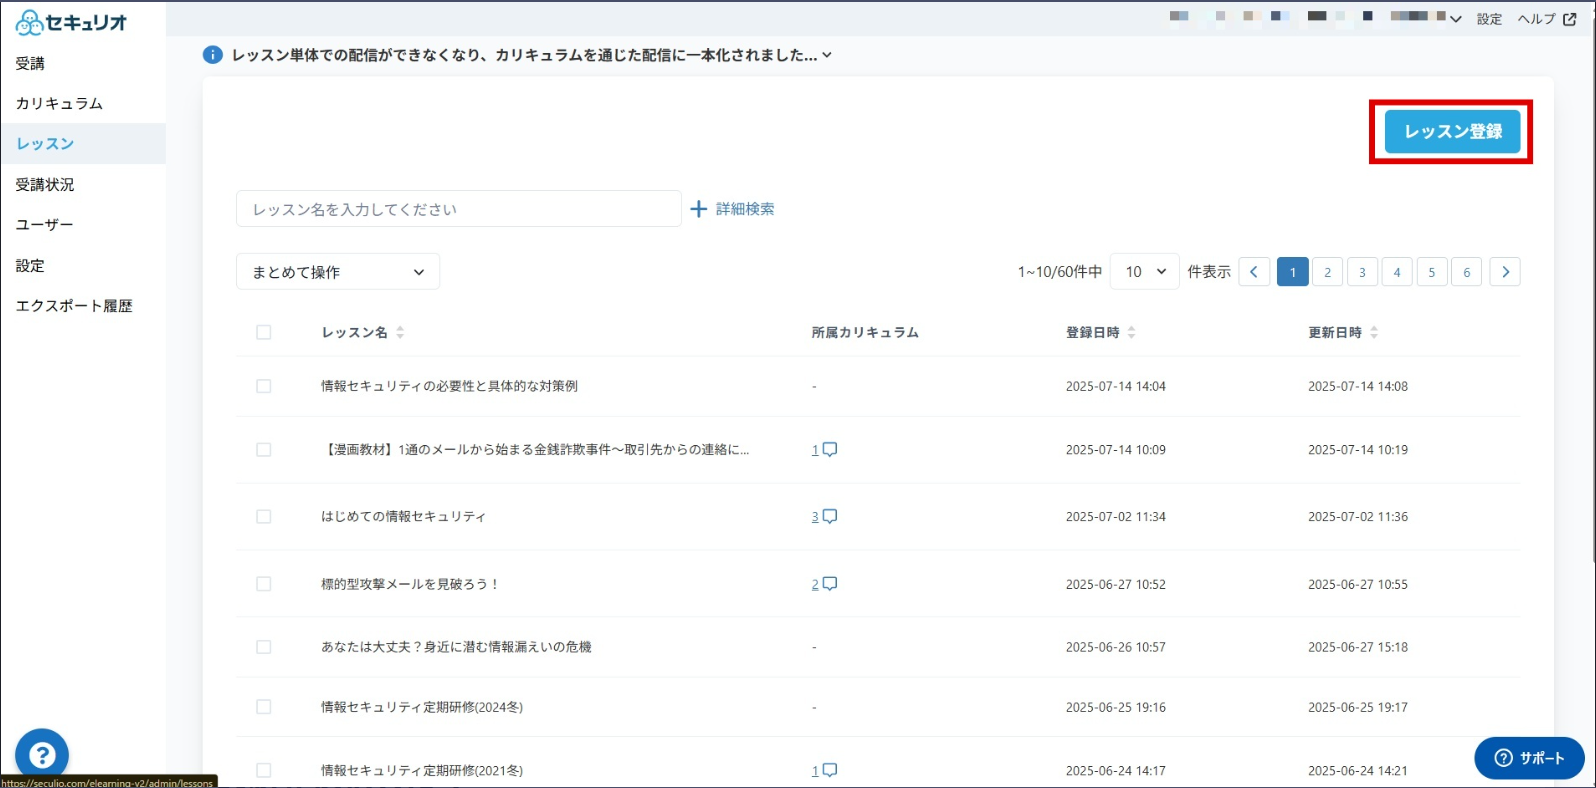Screen dimensions: 1596x788
Task: Open the まとめて操作 dropdown
Action: [338, 272]
